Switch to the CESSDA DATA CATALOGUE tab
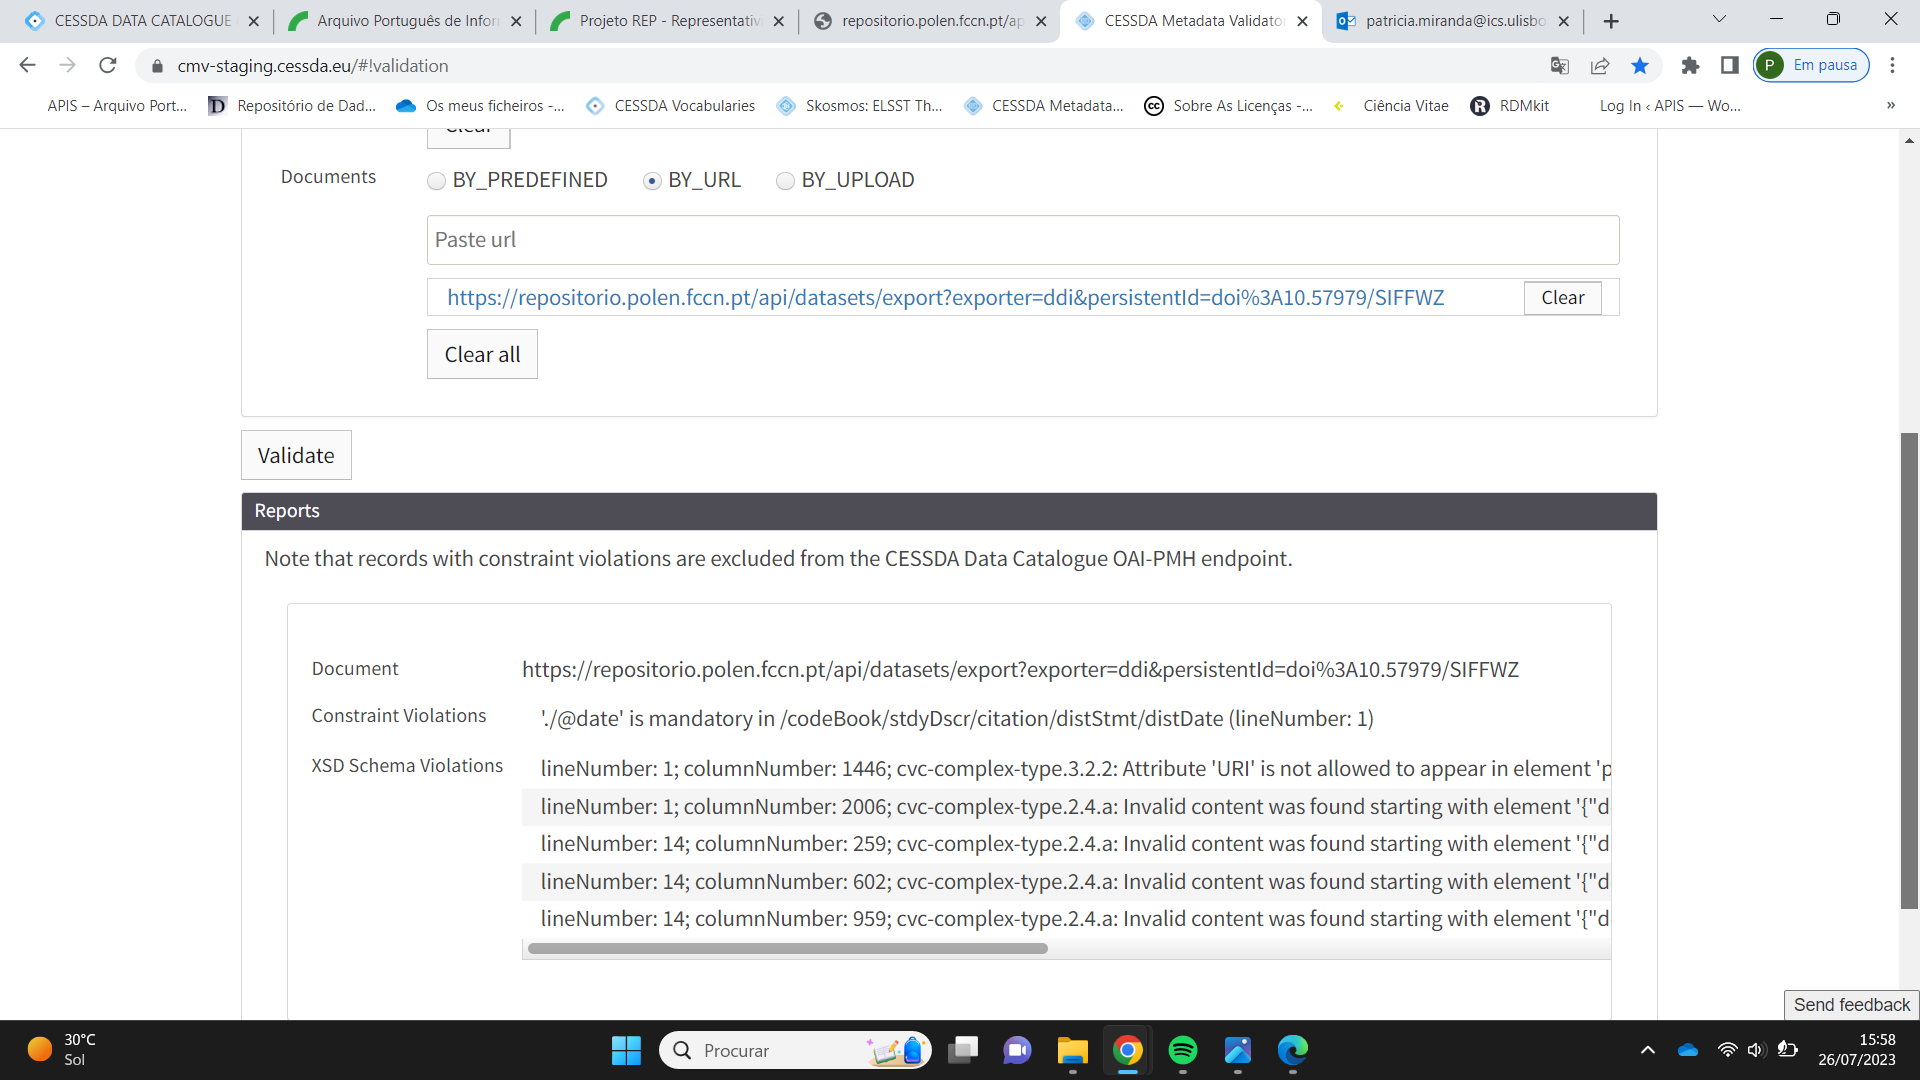 140,20
